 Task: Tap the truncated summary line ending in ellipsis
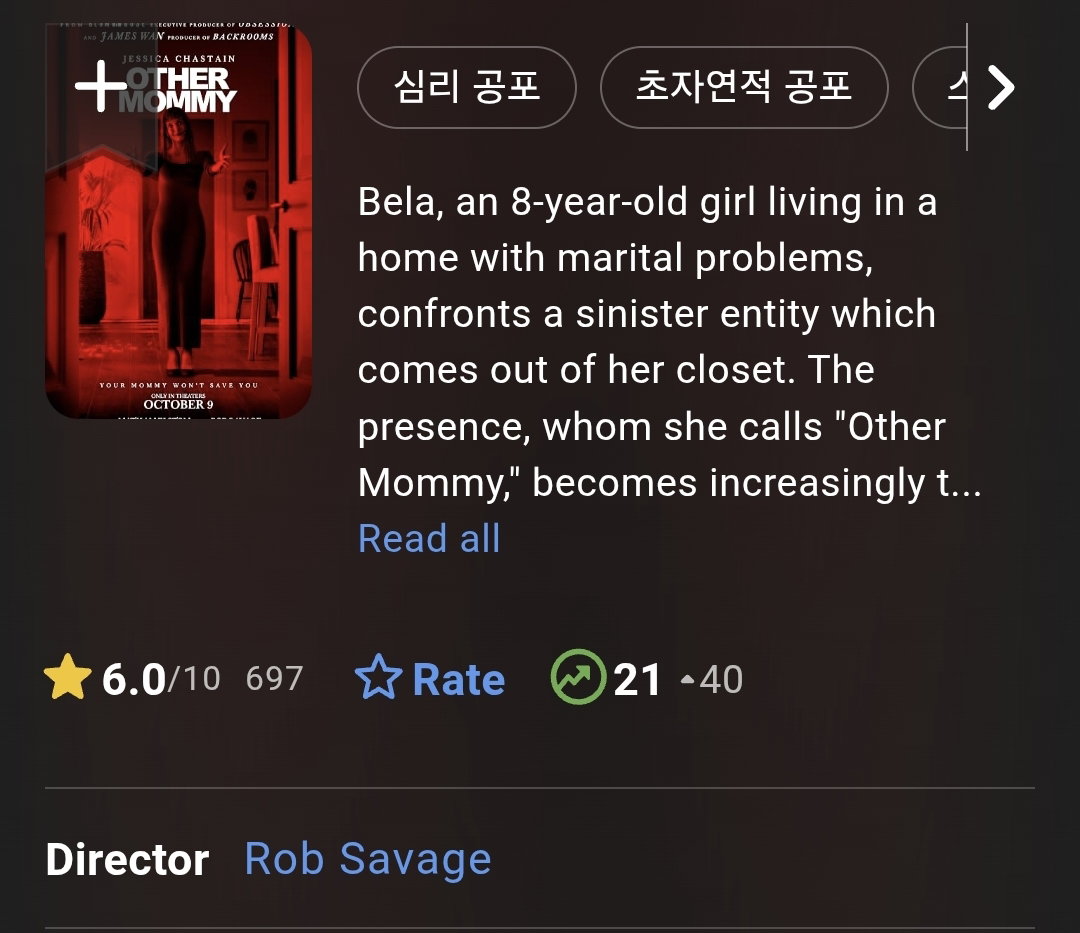pyautogui.click(x=669, y=483)
